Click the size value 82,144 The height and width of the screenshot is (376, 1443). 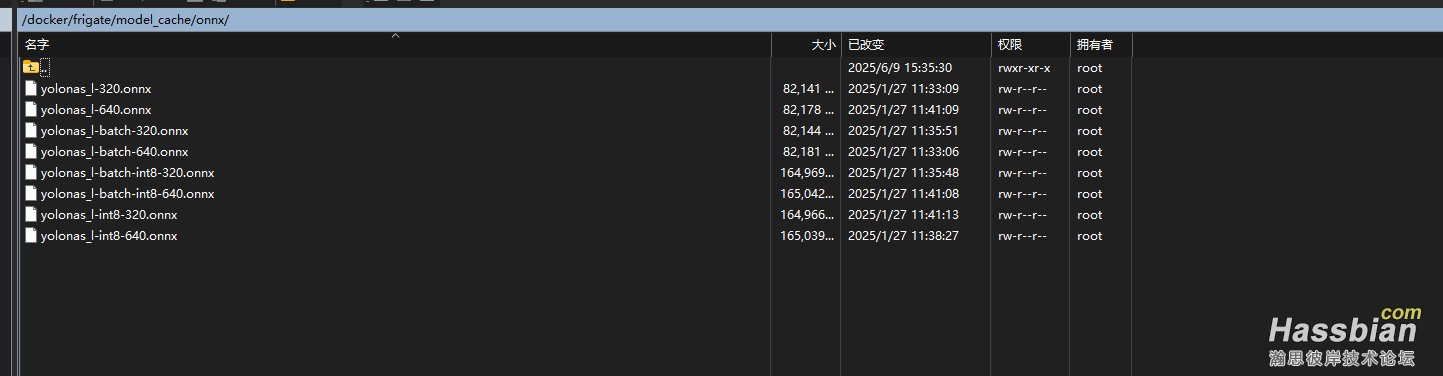pos(808,131)
